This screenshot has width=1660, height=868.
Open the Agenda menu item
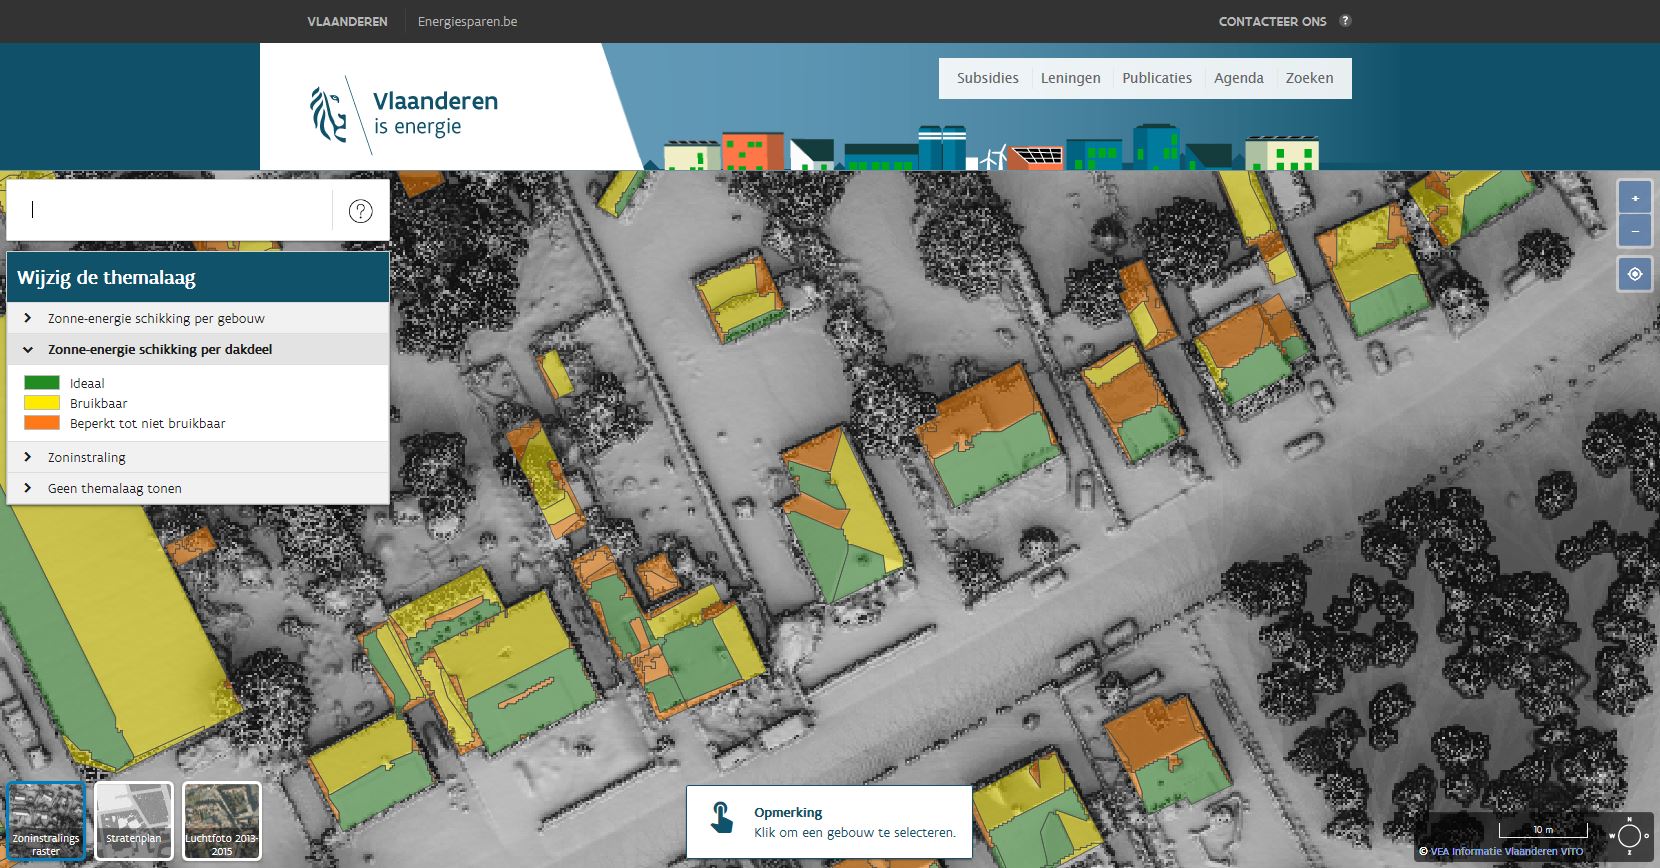[1239, 78]
